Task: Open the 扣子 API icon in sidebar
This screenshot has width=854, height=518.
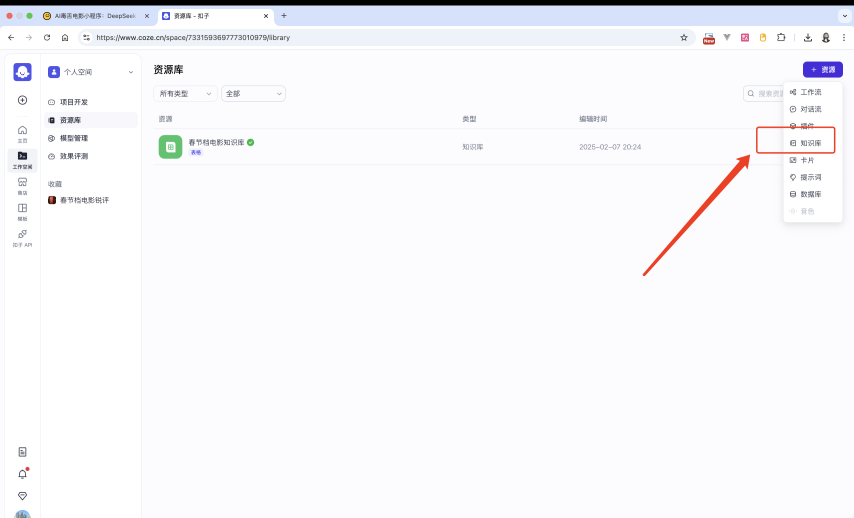Action: point(22,237)
